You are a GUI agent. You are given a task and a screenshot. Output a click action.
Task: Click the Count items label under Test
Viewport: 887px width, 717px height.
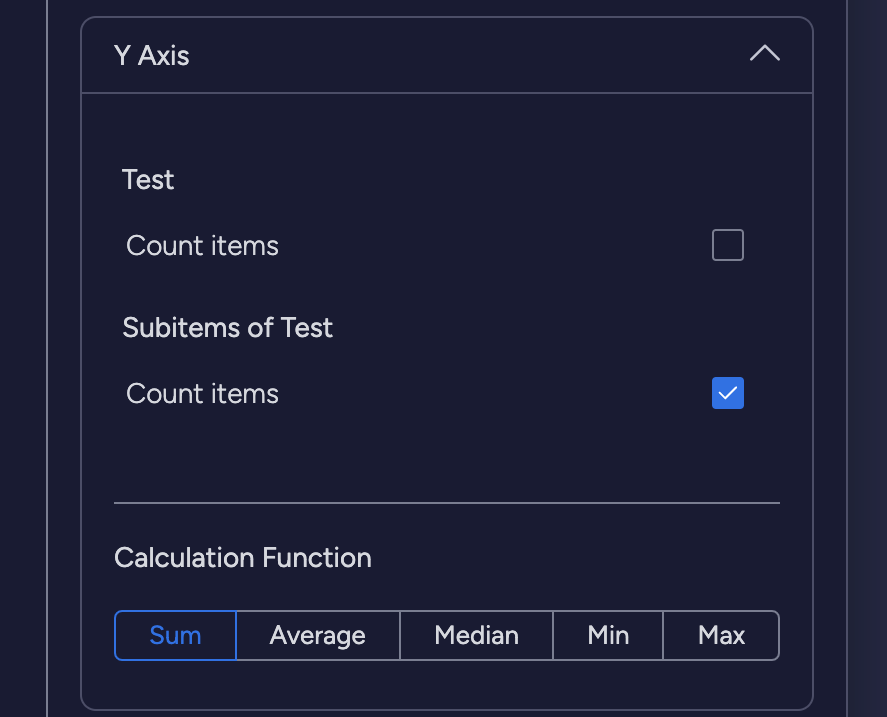(x=202, y=246)
